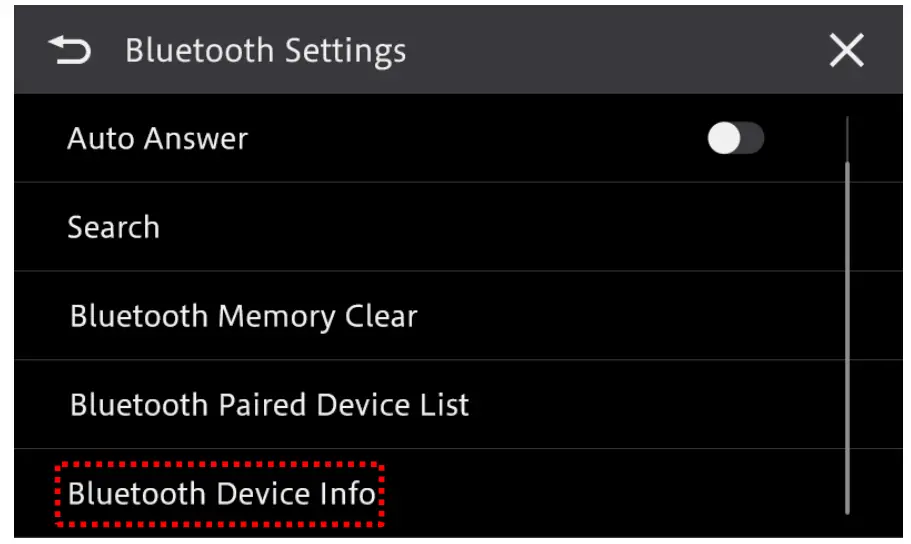The height and width of the screenshot is (544, 911).
Task: Click the Bluetooth Settings title text
Action: [x=265, y=52]
